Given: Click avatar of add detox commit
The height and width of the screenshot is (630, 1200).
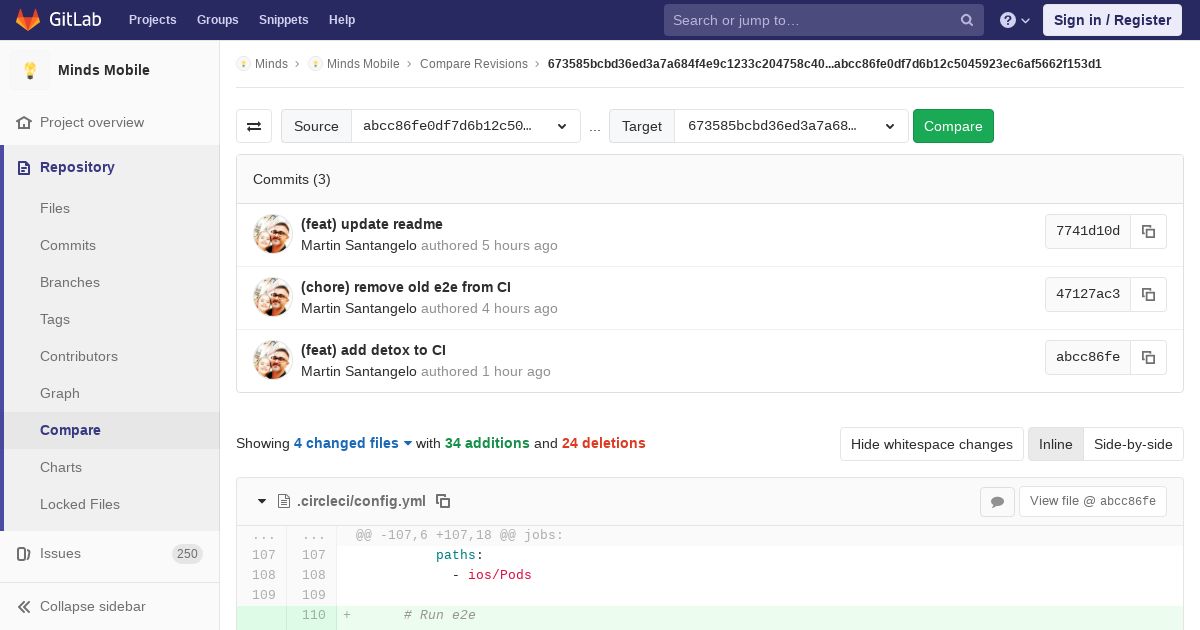Looking at the screenshot, I should (x=272, y=360).
